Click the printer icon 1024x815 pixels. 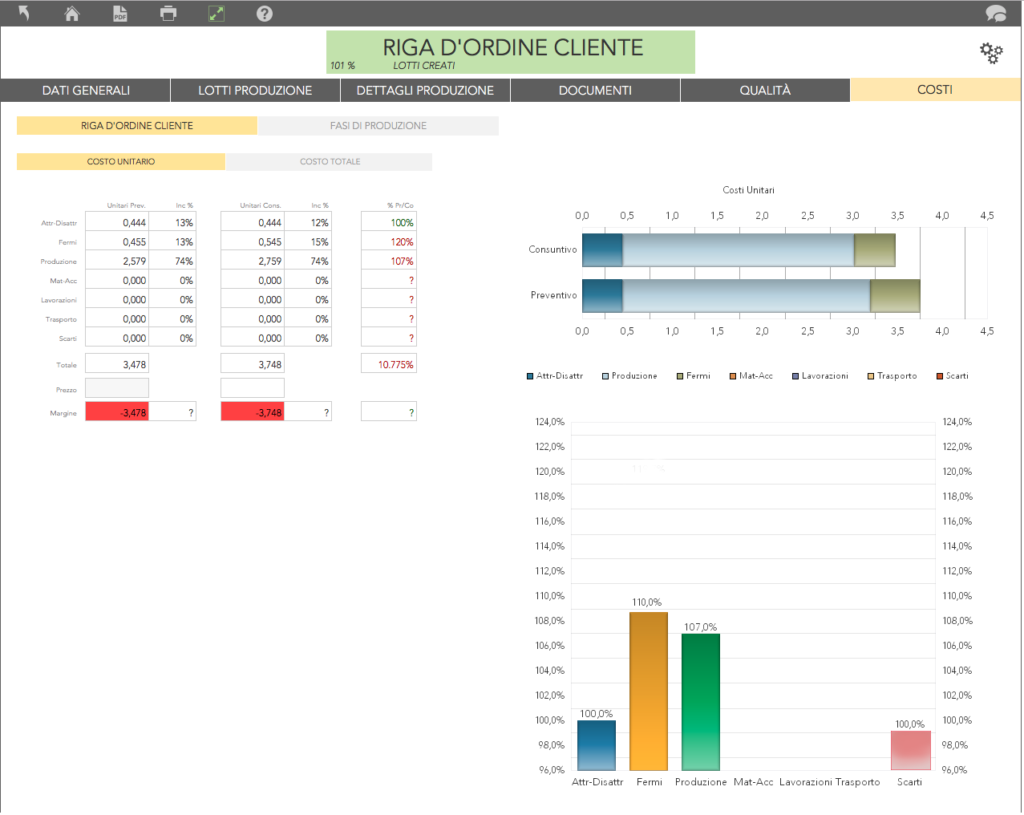tap(168, 13)
